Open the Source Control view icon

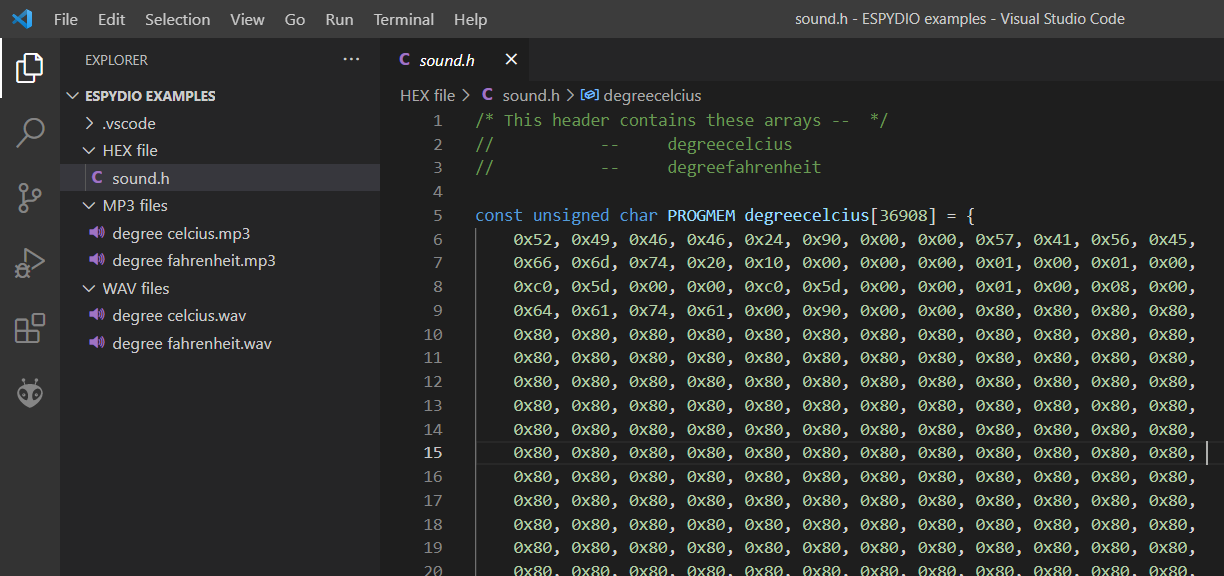[x=30, y=198]
